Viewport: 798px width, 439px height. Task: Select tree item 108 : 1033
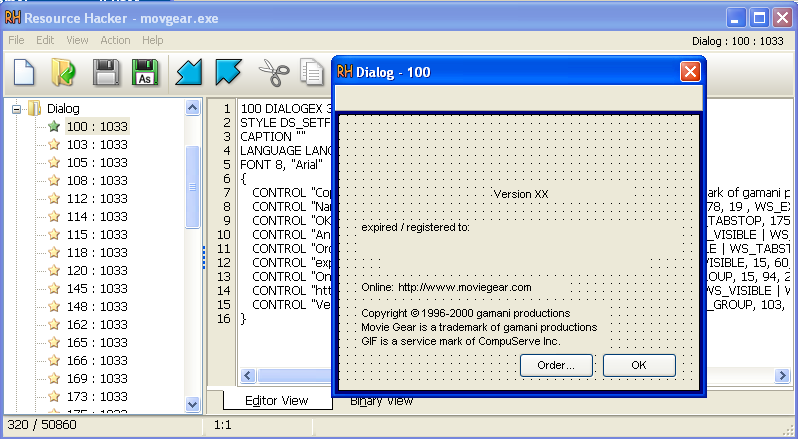97,181
